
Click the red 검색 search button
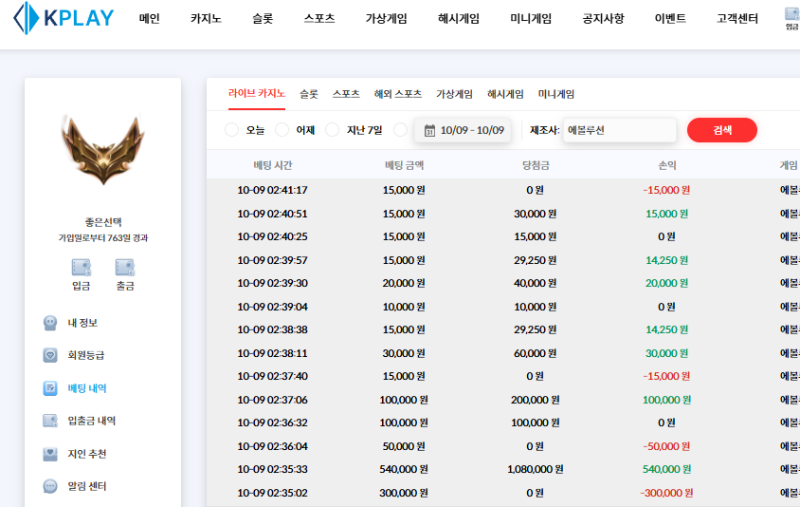pos(721,130)
